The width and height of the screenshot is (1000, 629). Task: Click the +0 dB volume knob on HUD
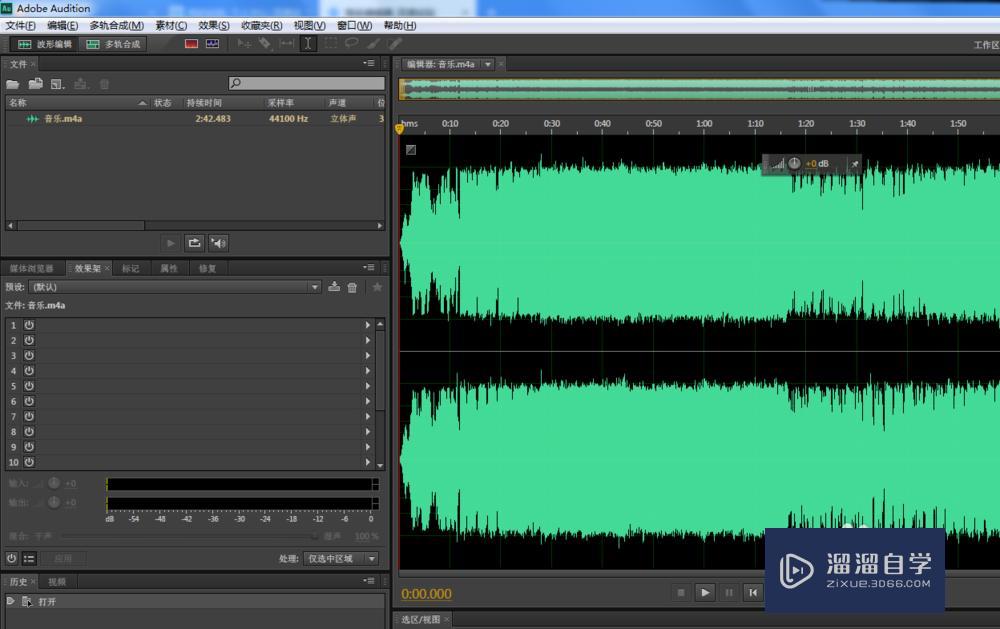click(794, 164)
